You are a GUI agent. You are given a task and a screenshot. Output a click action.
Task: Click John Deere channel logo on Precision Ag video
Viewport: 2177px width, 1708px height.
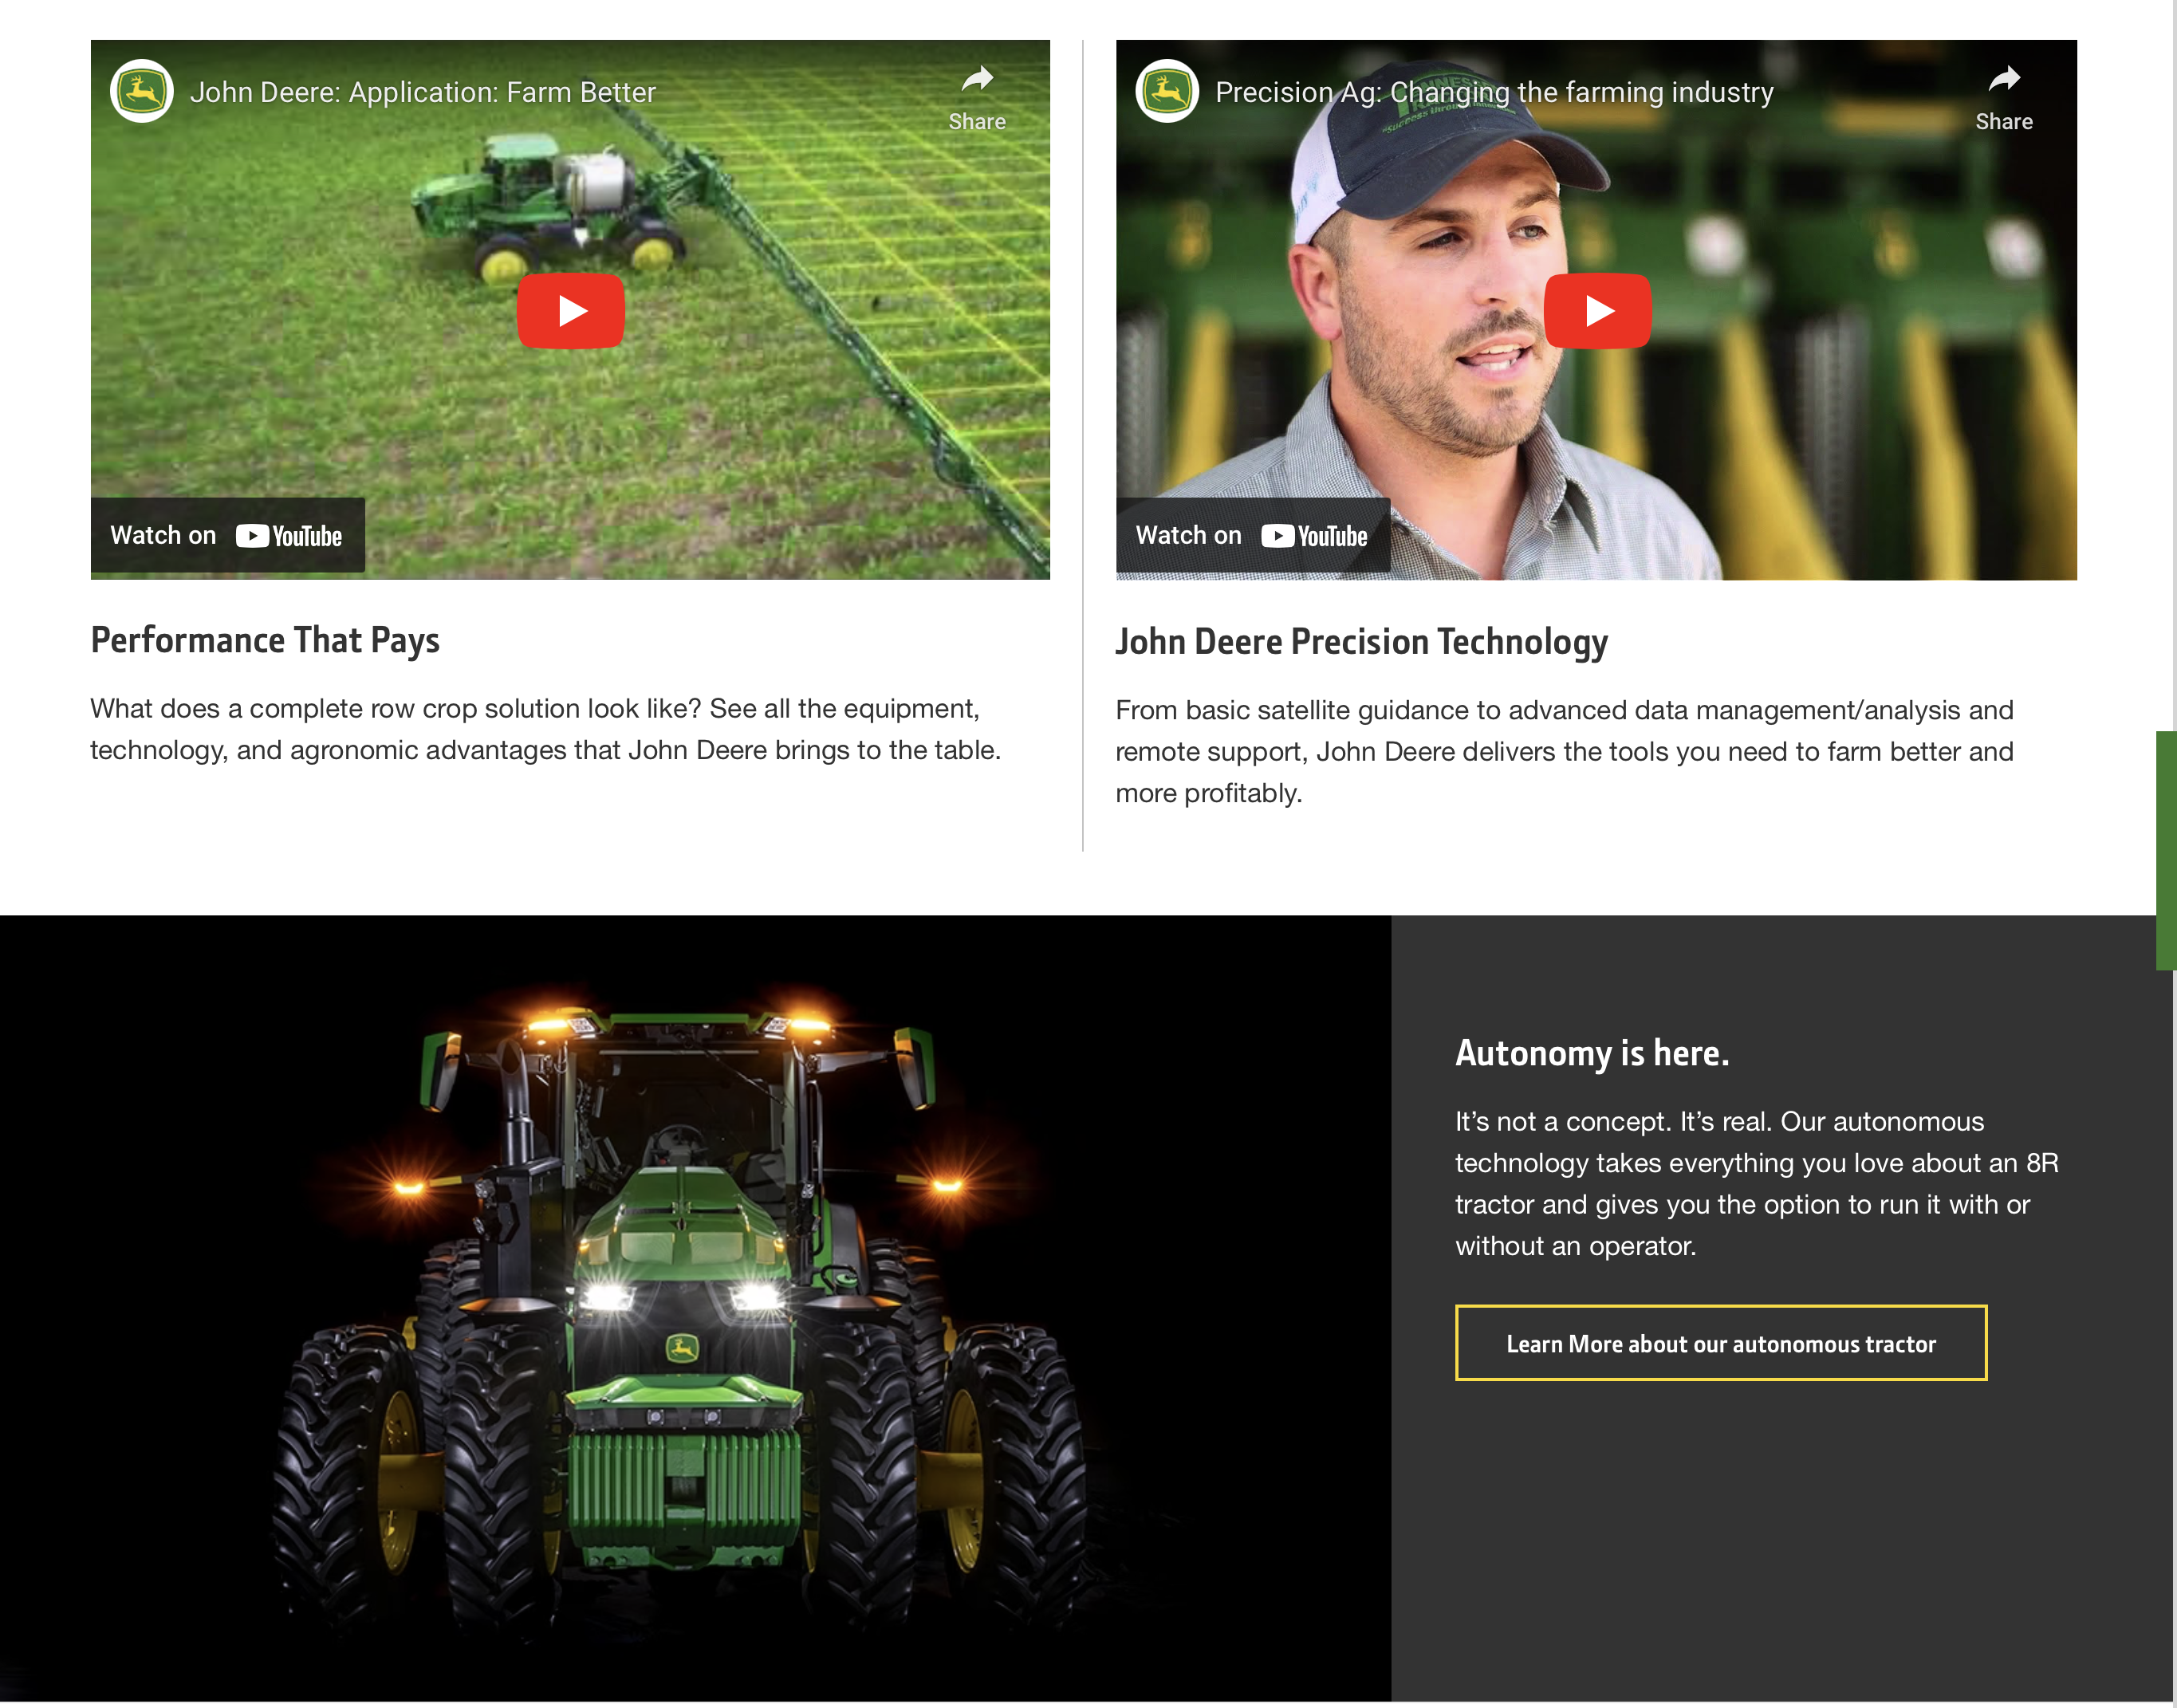point(1166,91)
